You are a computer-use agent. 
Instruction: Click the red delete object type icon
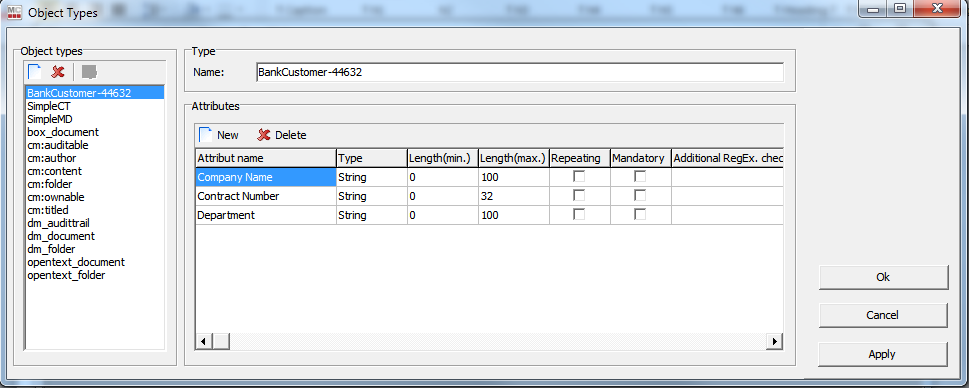click(58, 72)
